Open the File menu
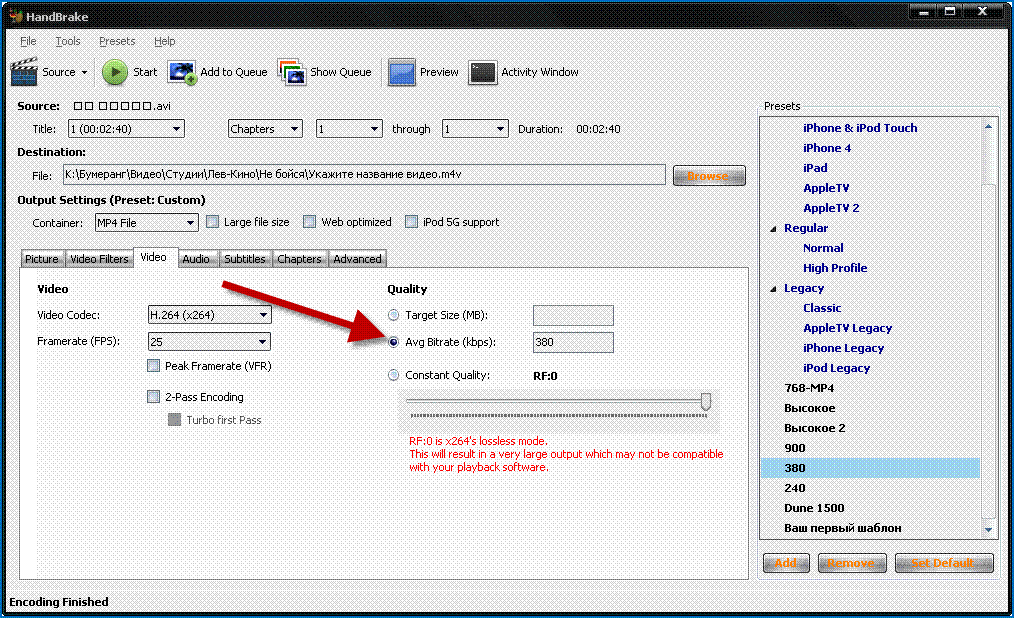This screenshot has height=618, width=1014. (x=28, y=41)
